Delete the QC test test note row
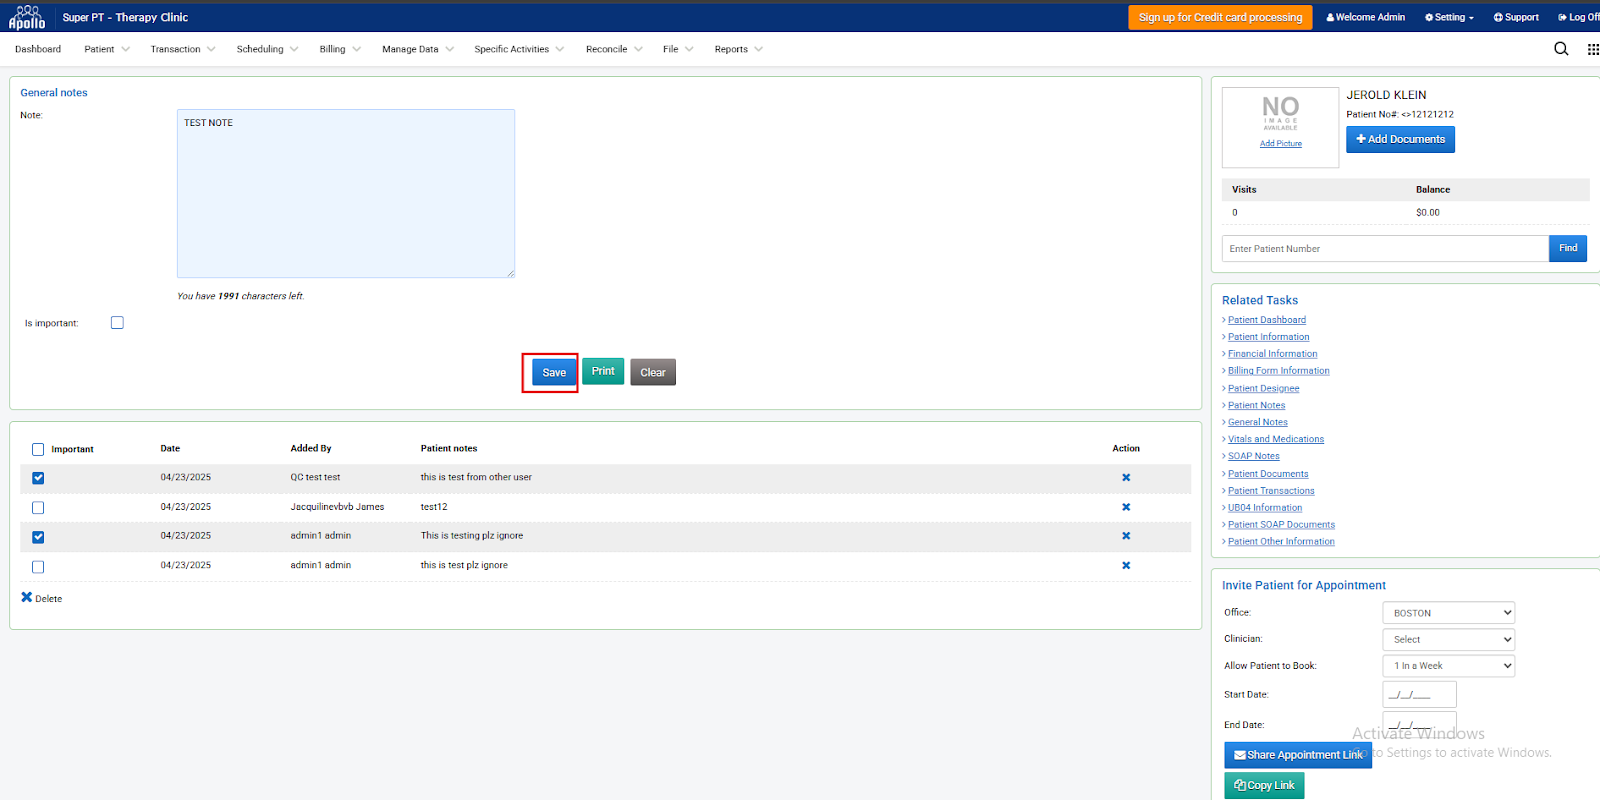Image resolution: width=1600 pixels, height=800 pixels. tap(1126, 478)
